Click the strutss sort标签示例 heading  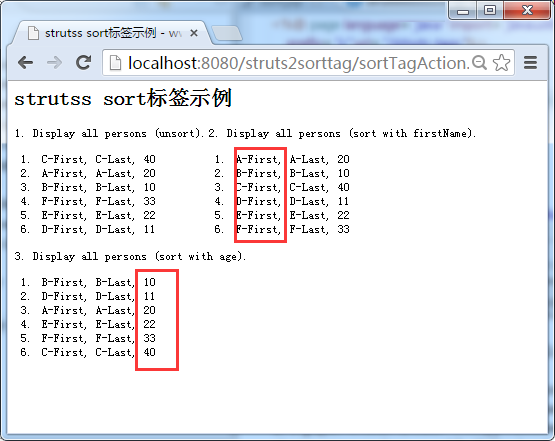pyautogui.click(x=123, y=98)
